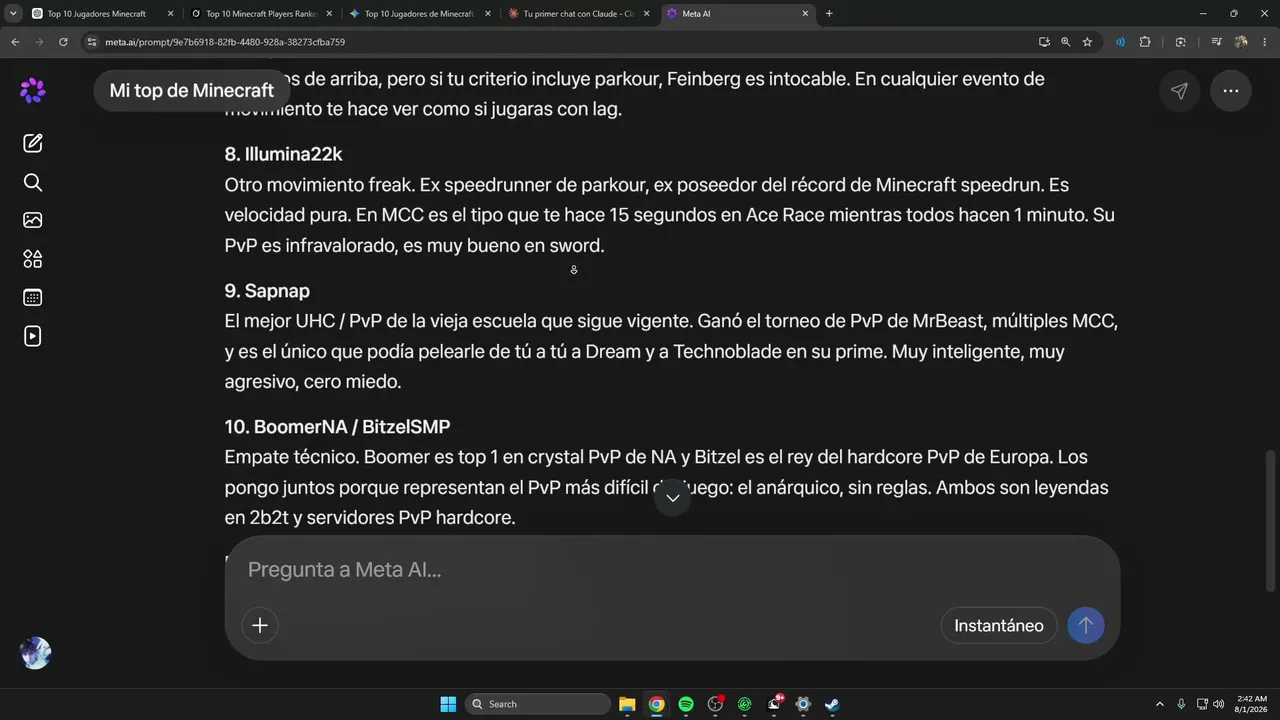Show hidden icons in the system tray

[x=1160, y=704]
